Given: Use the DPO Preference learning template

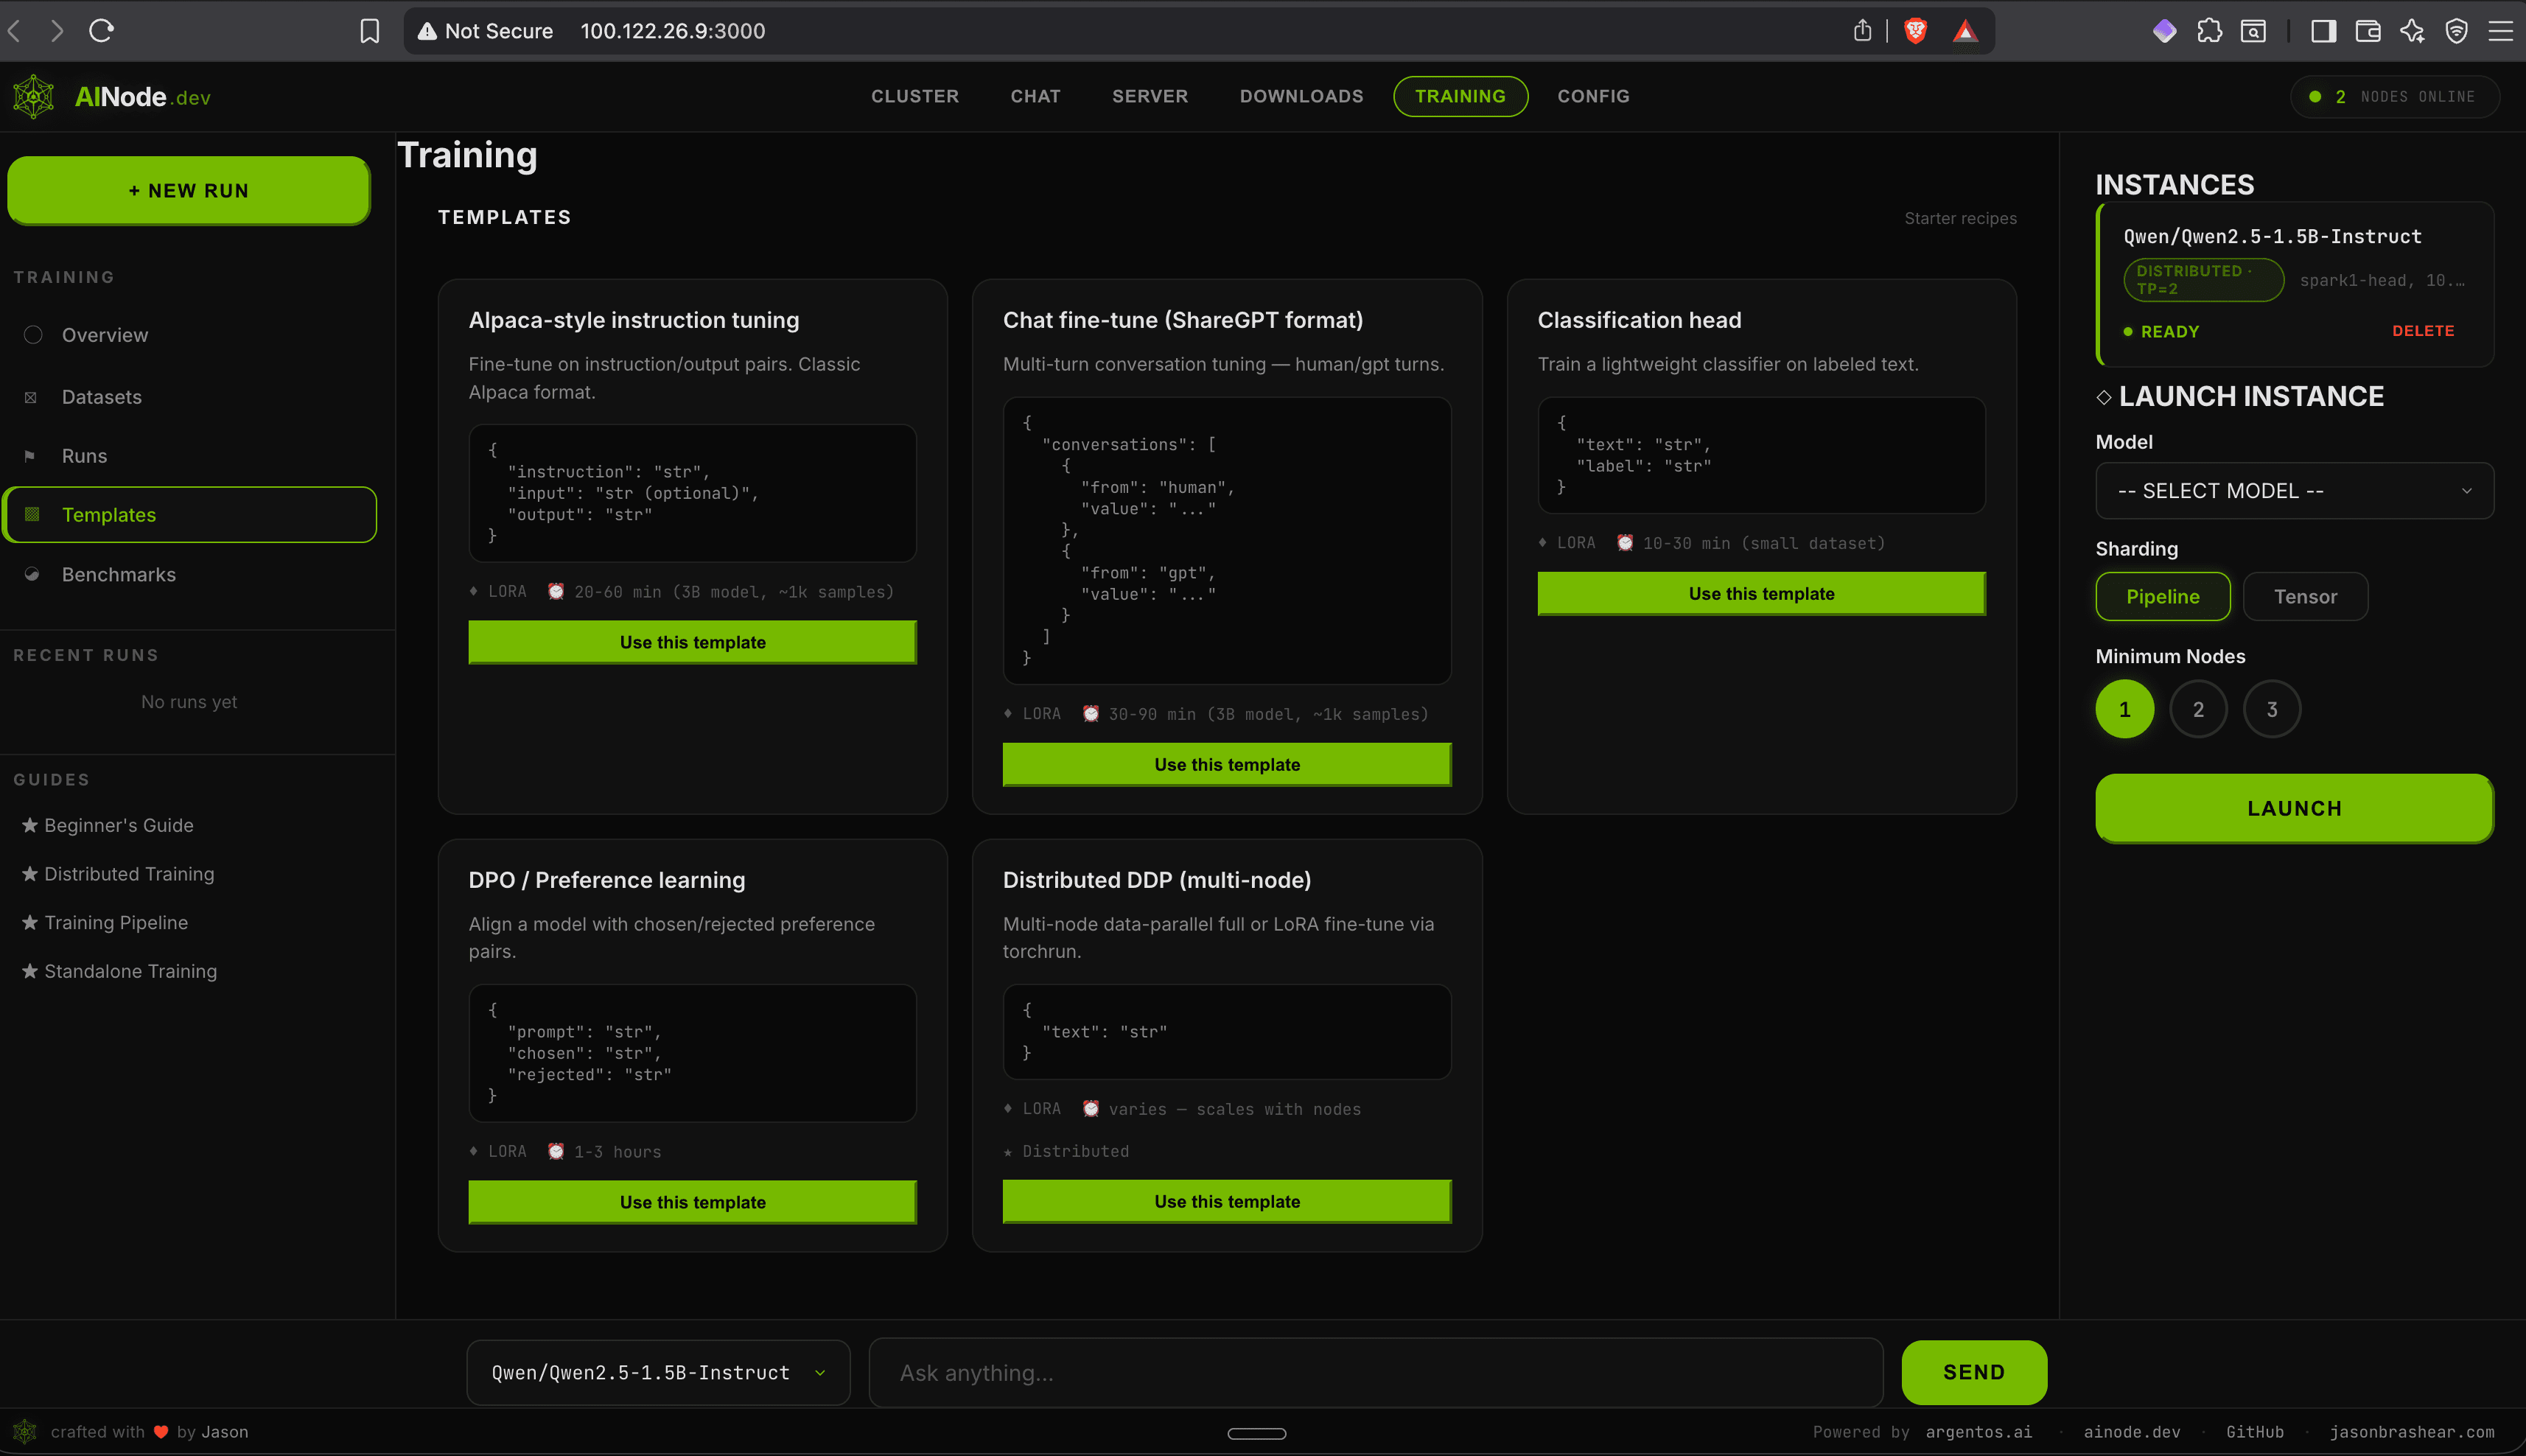Looking at the screenshot, I should point(692,1202).
